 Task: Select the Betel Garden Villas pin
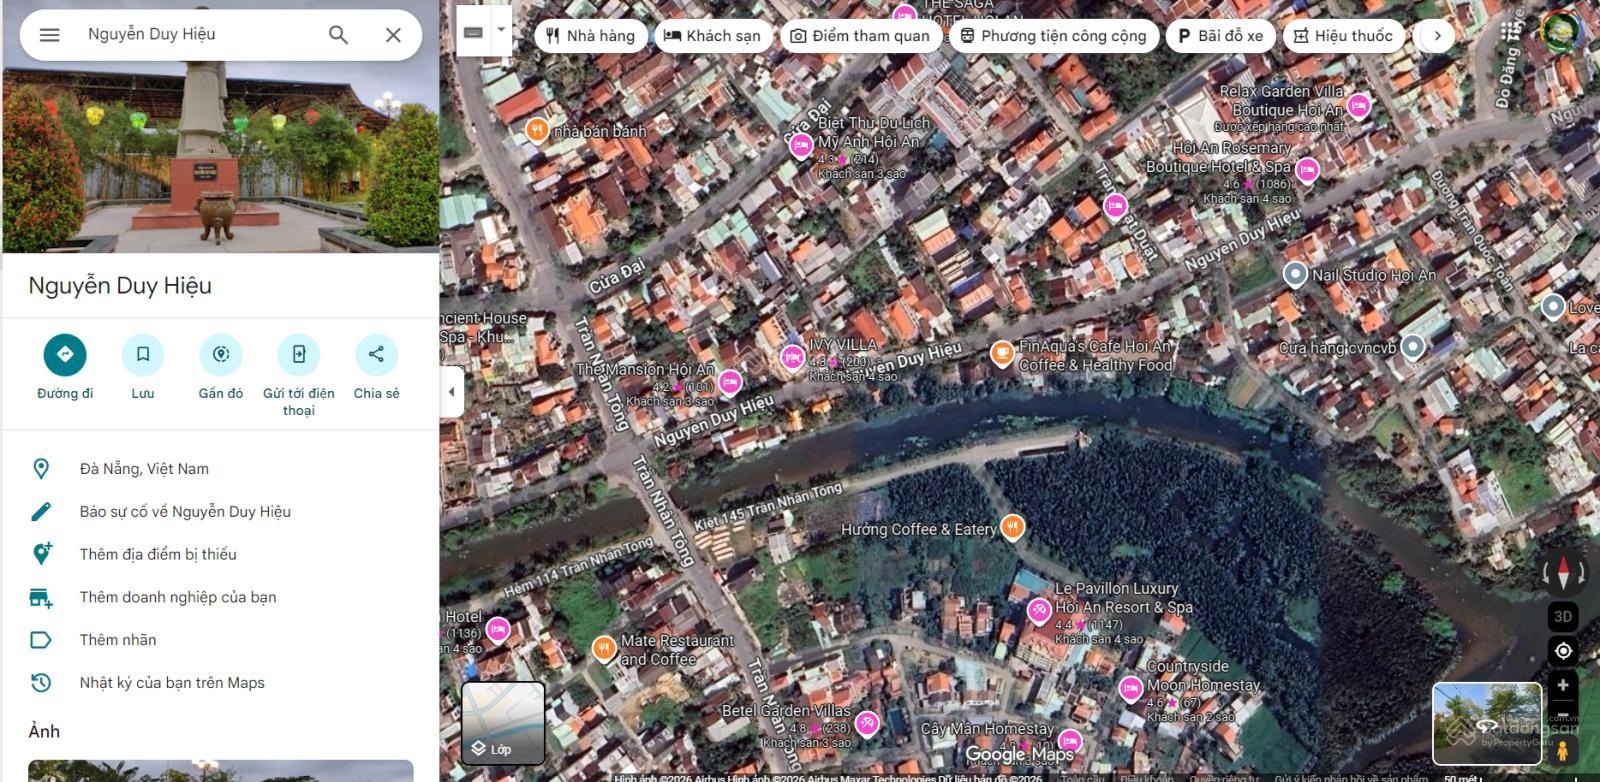[867, 722]
